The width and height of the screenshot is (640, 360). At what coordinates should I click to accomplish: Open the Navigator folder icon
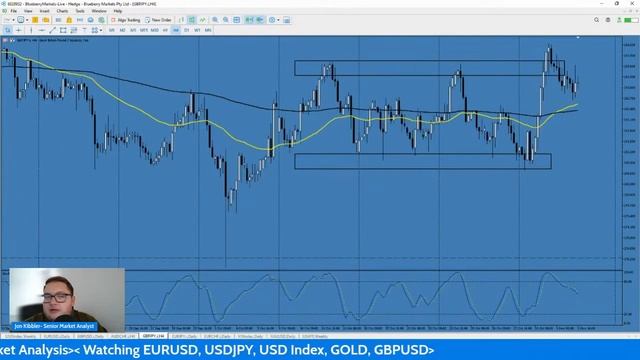(x=46, y=20)
